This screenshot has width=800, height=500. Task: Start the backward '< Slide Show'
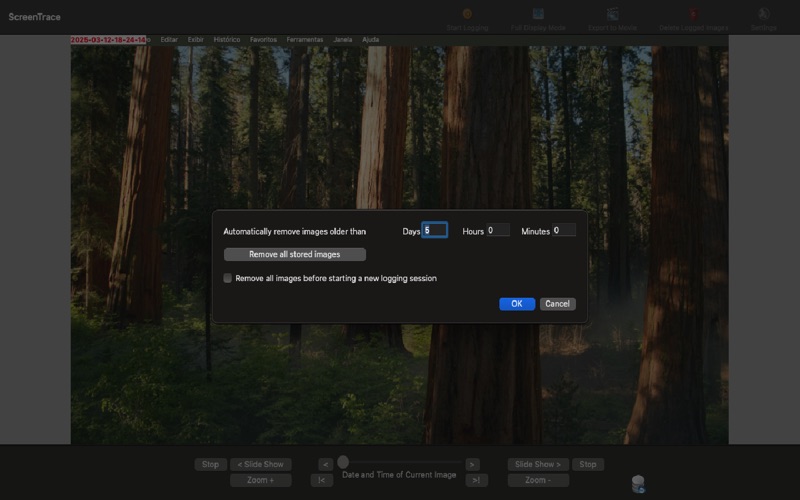pyautogui.click(x=261, y=464)
